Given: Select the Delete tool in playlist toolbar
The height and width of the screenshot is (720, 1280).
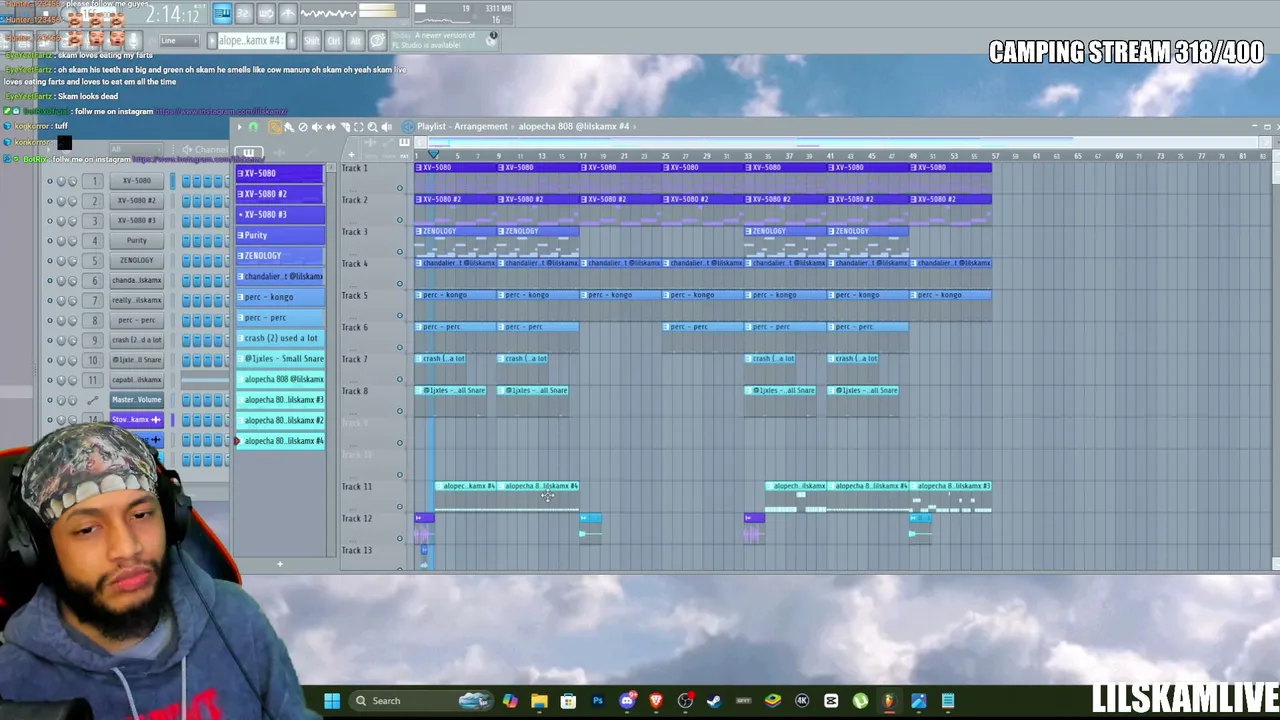Looking at the screenshot, I should click(303, 127).
